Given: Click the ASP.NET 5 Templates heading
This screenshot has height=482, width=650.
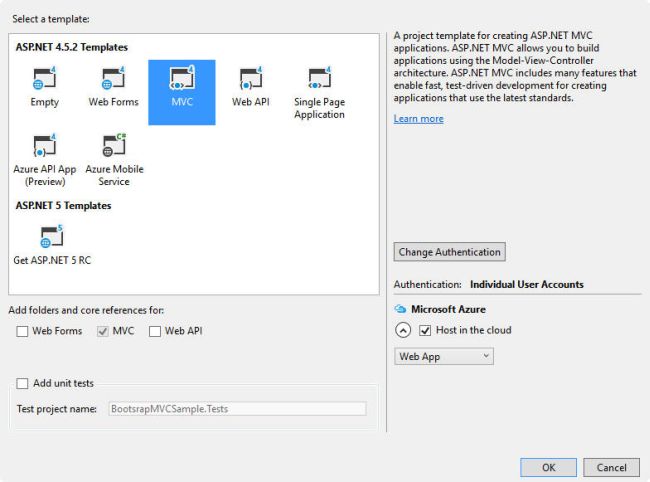Looking at the screenshot, I should [x=63, y=206].
